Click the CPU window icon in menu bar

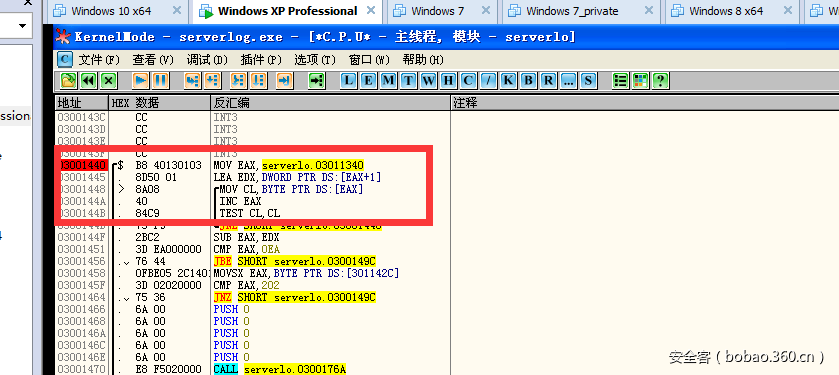(x=65, y=59)
